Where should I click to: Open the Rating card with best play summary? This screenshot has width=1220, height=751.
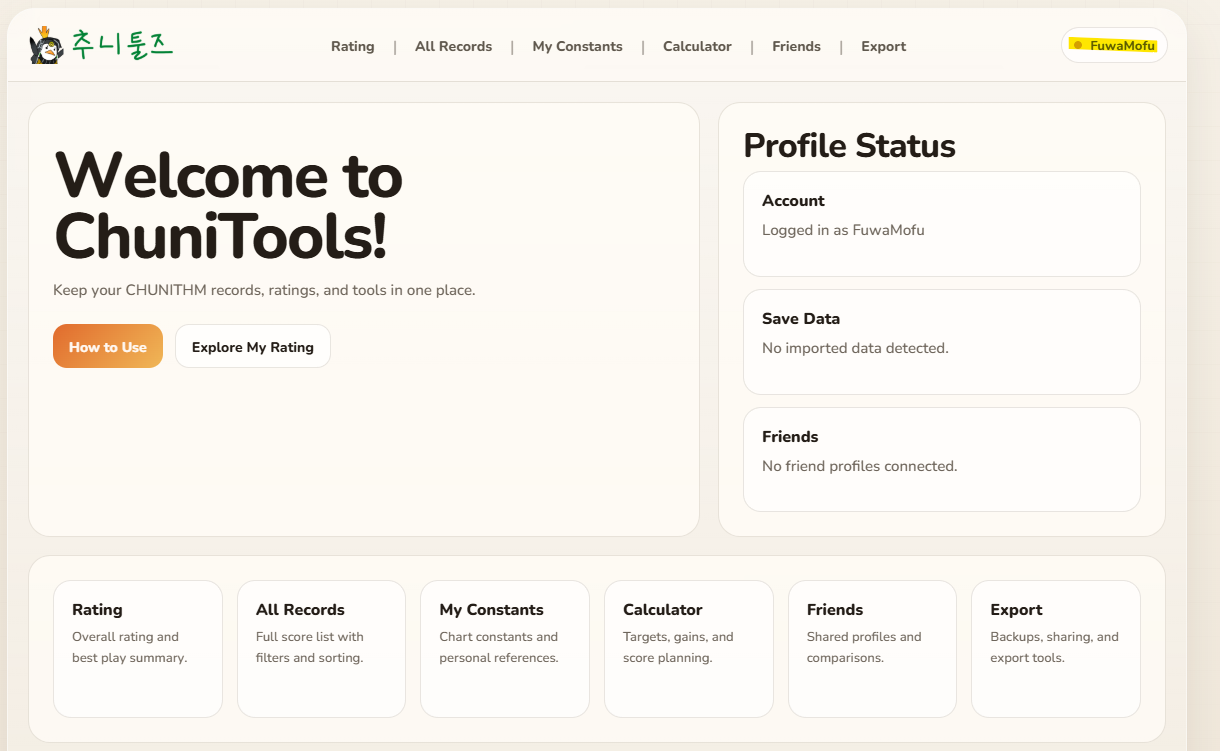pos(138,648)
